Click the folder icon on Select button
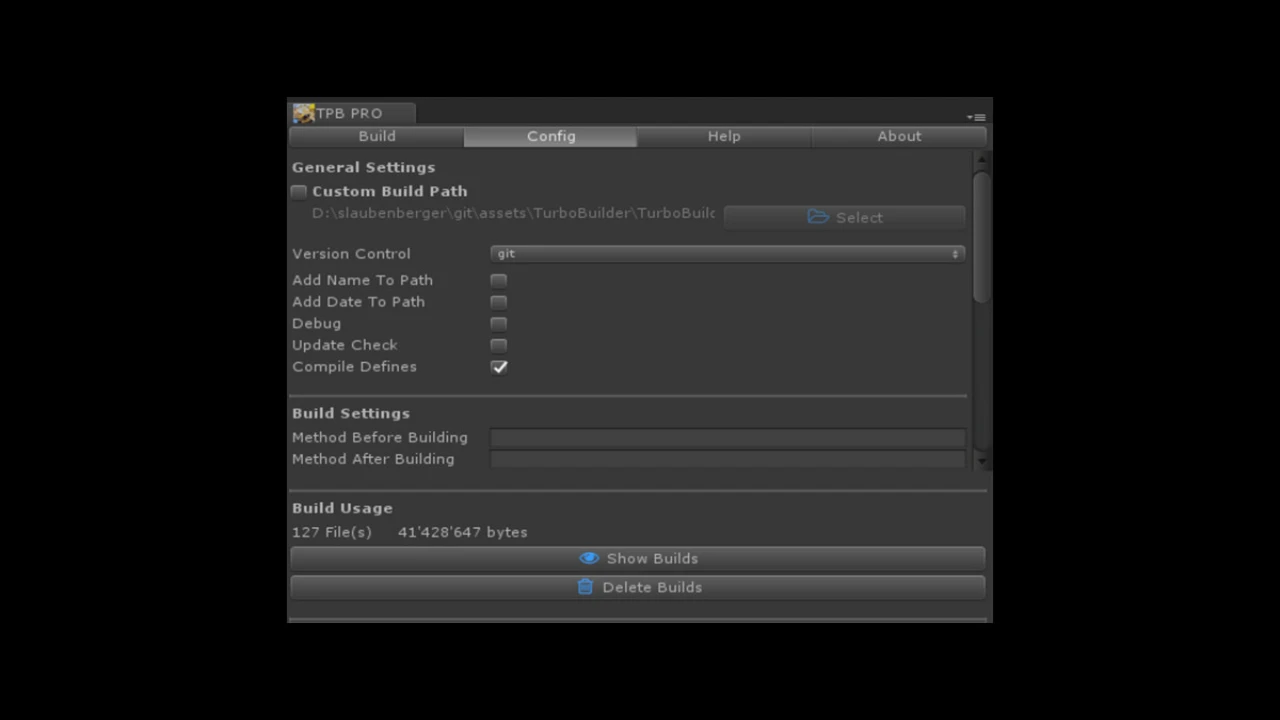This screenshot has width=1280, height=720. point(818,217)
